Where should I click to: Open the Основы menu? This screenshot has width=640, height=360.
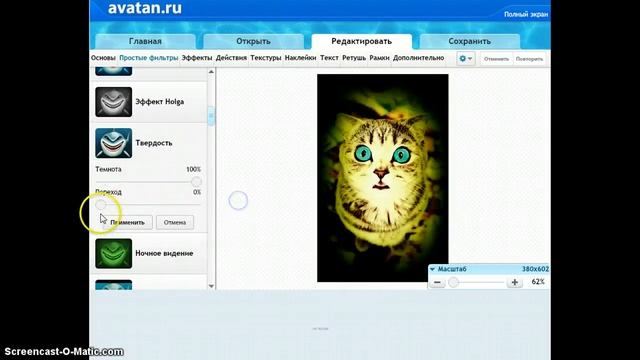pyautogui.click(x=103, y=58)
